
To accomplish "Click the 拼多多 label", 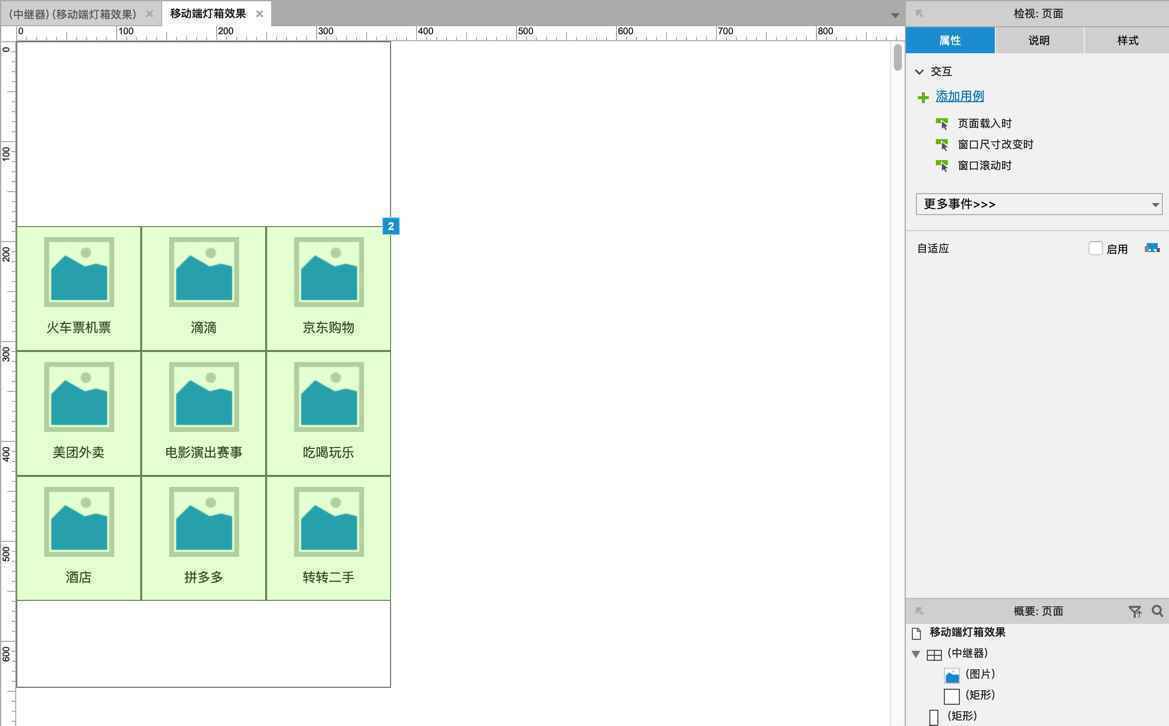I will 204,577.
